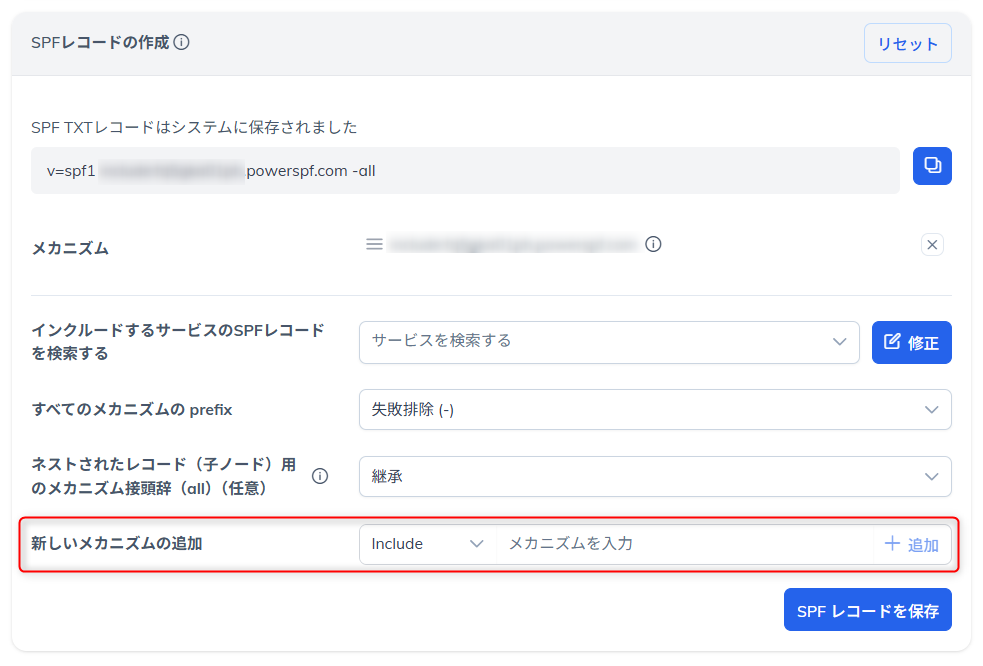Click the info icon for nested record prefix option
The image size is (983, 666).
point(320,476)
